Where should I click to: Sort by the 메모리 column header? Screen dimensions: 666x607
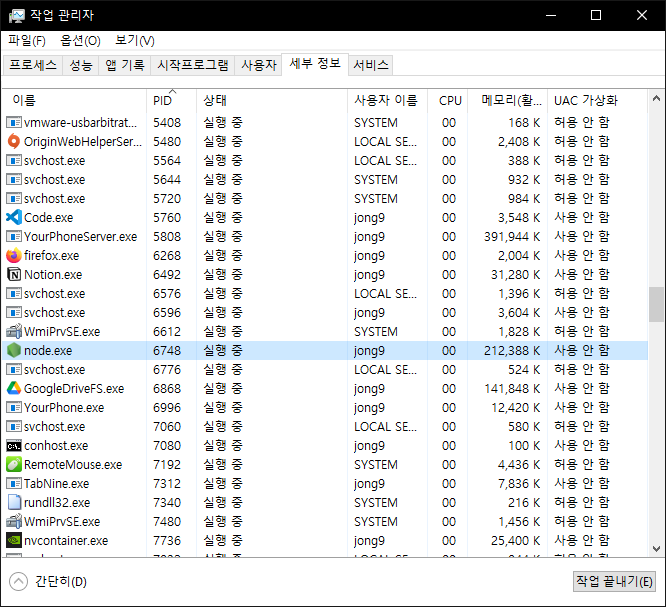point(508,101)
